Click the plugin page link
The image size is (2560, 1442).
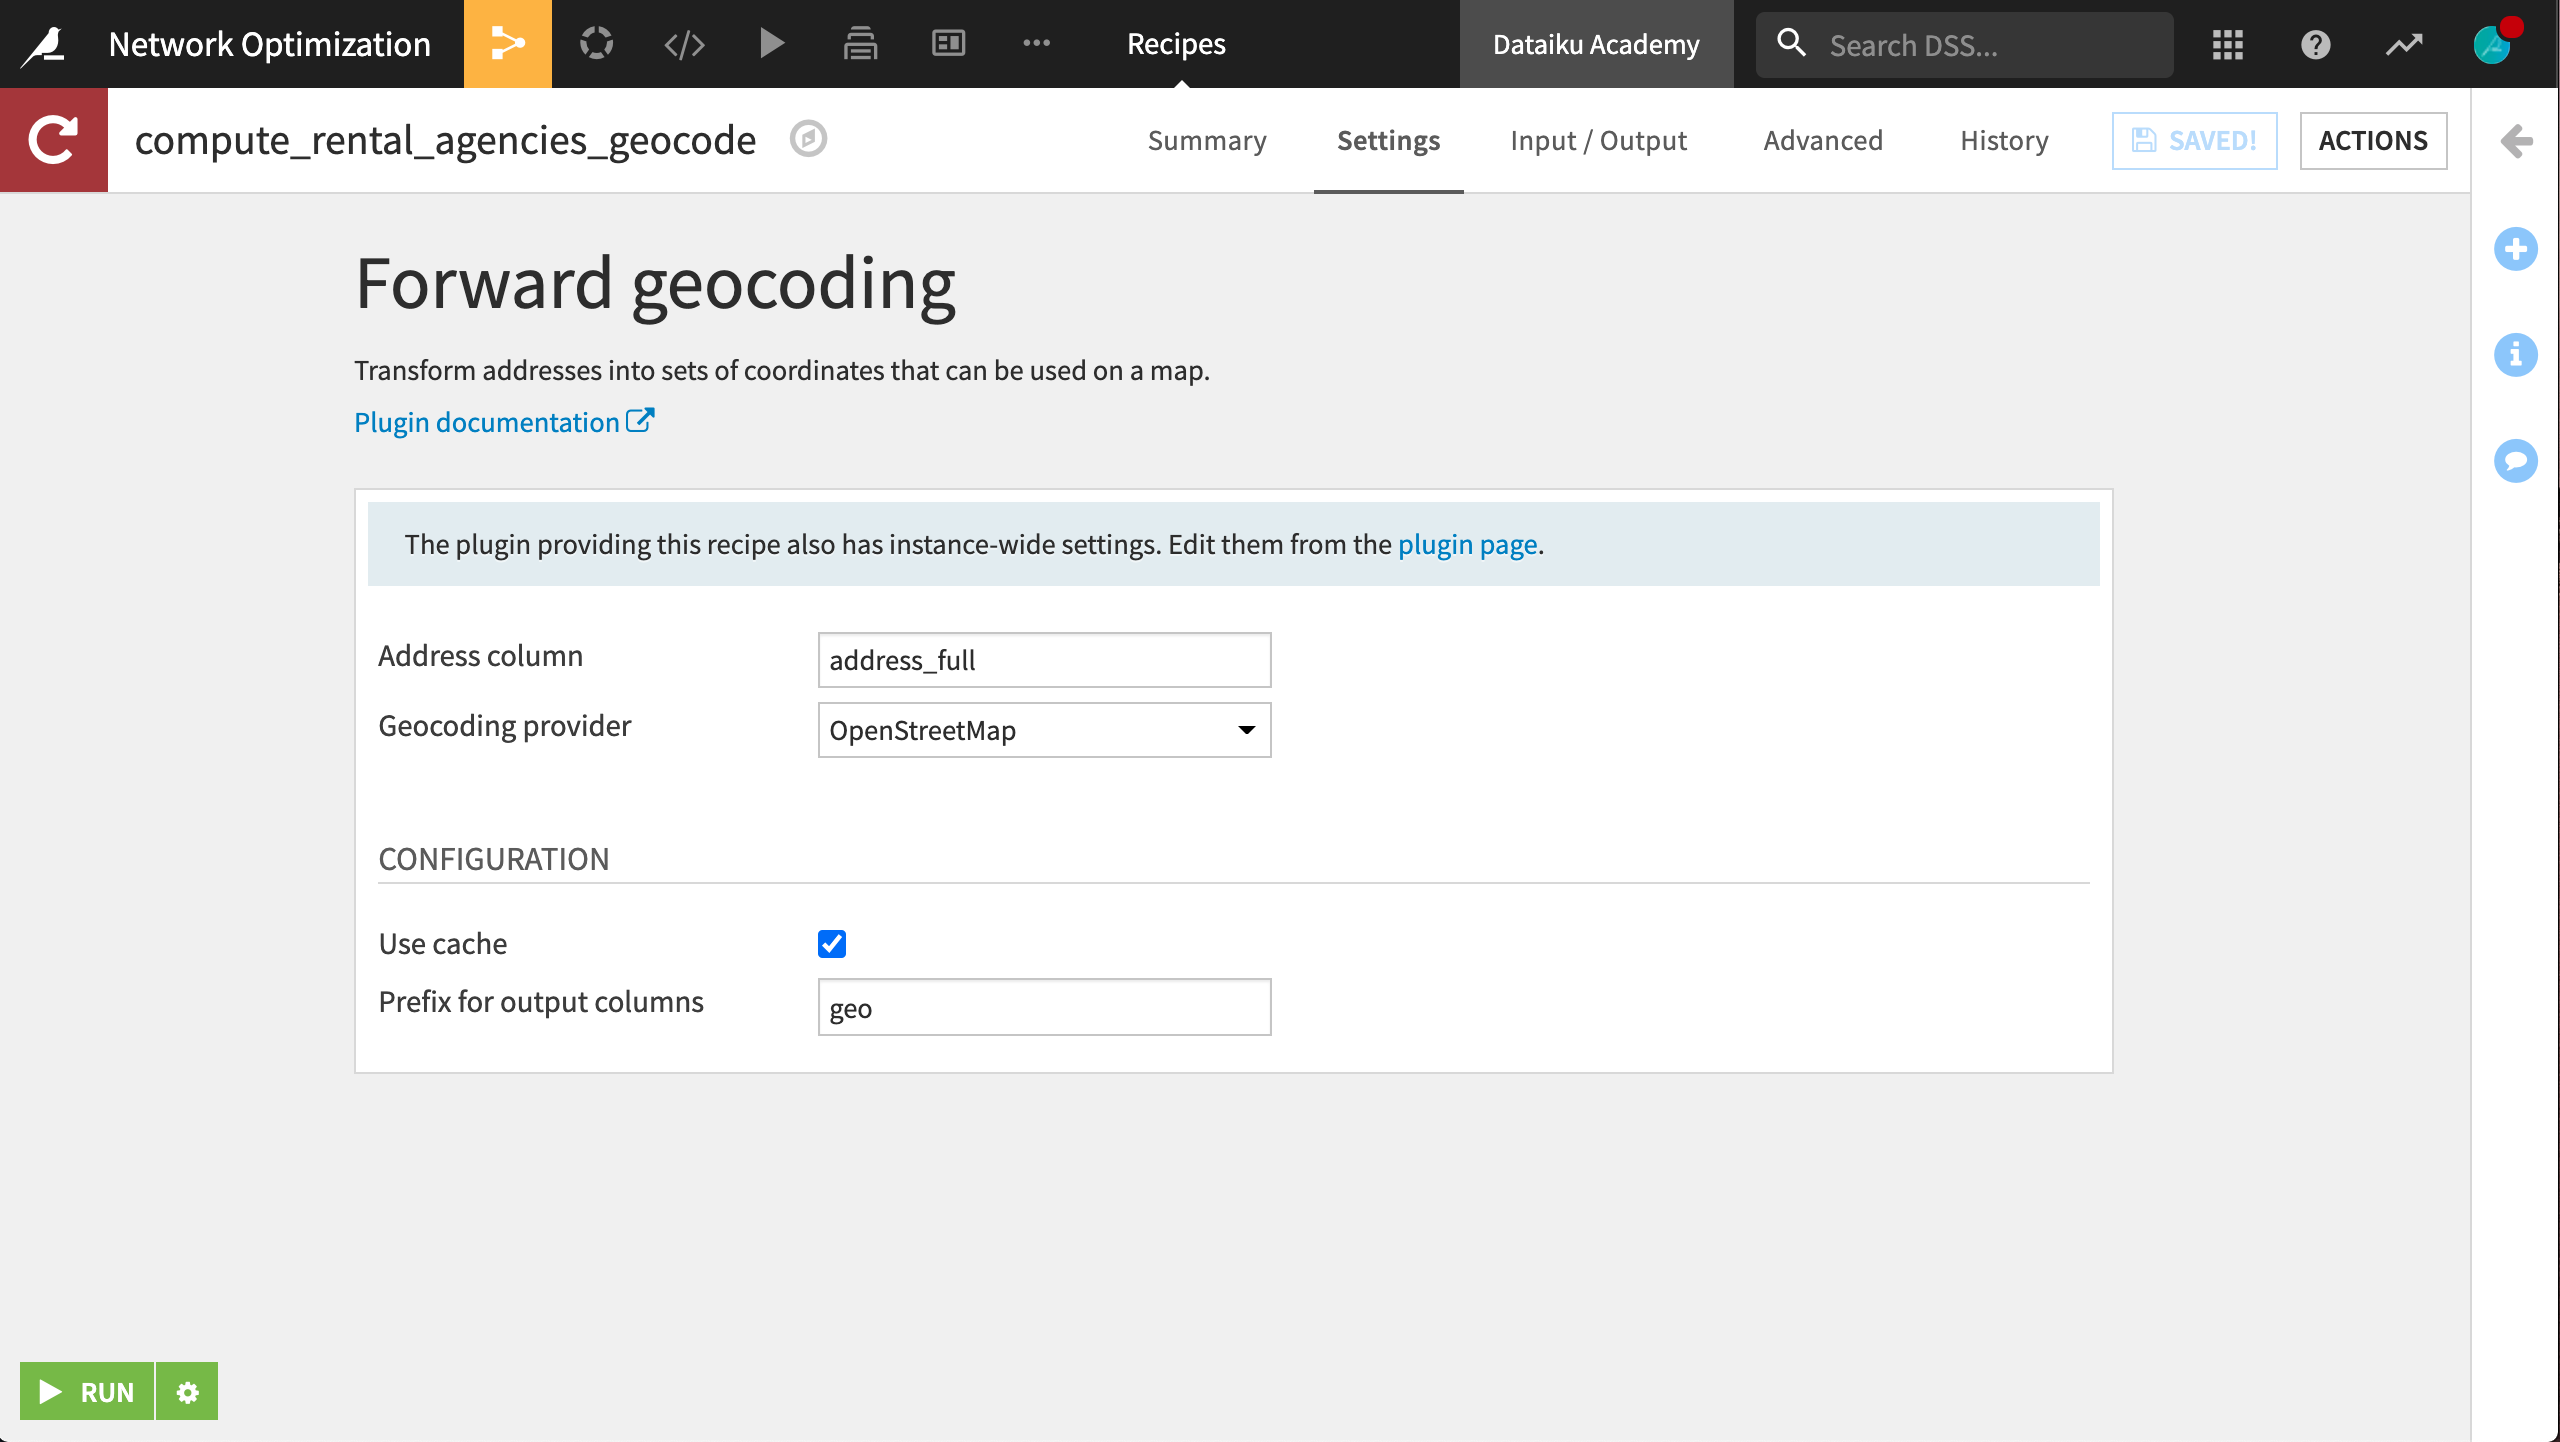click(1468, 544)
